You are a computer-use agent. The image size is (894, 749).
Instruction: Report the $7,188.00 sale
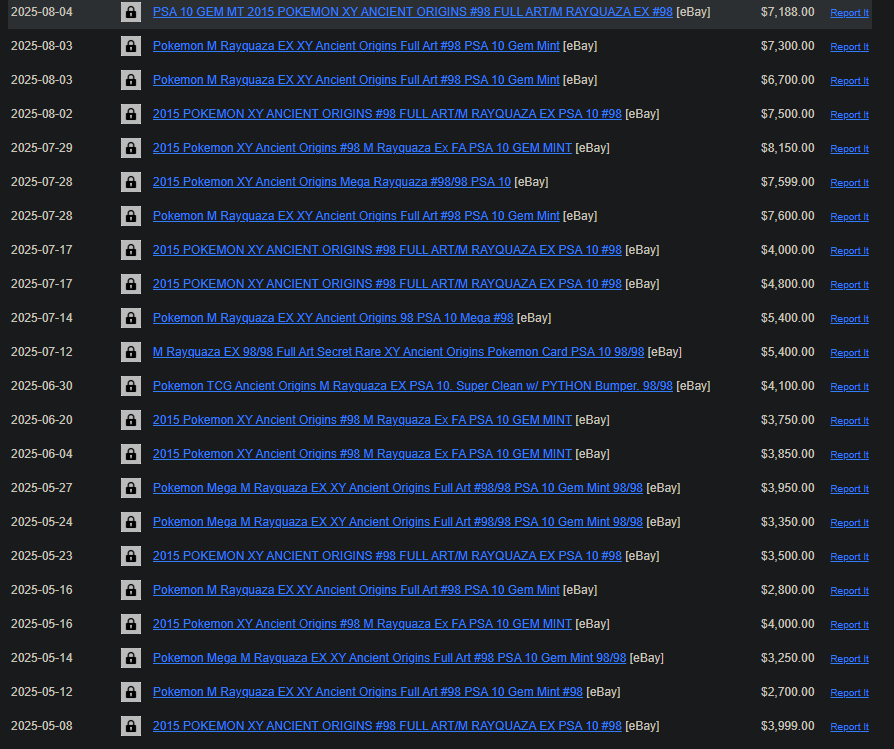pyautogui.click(x=850, y=13)
